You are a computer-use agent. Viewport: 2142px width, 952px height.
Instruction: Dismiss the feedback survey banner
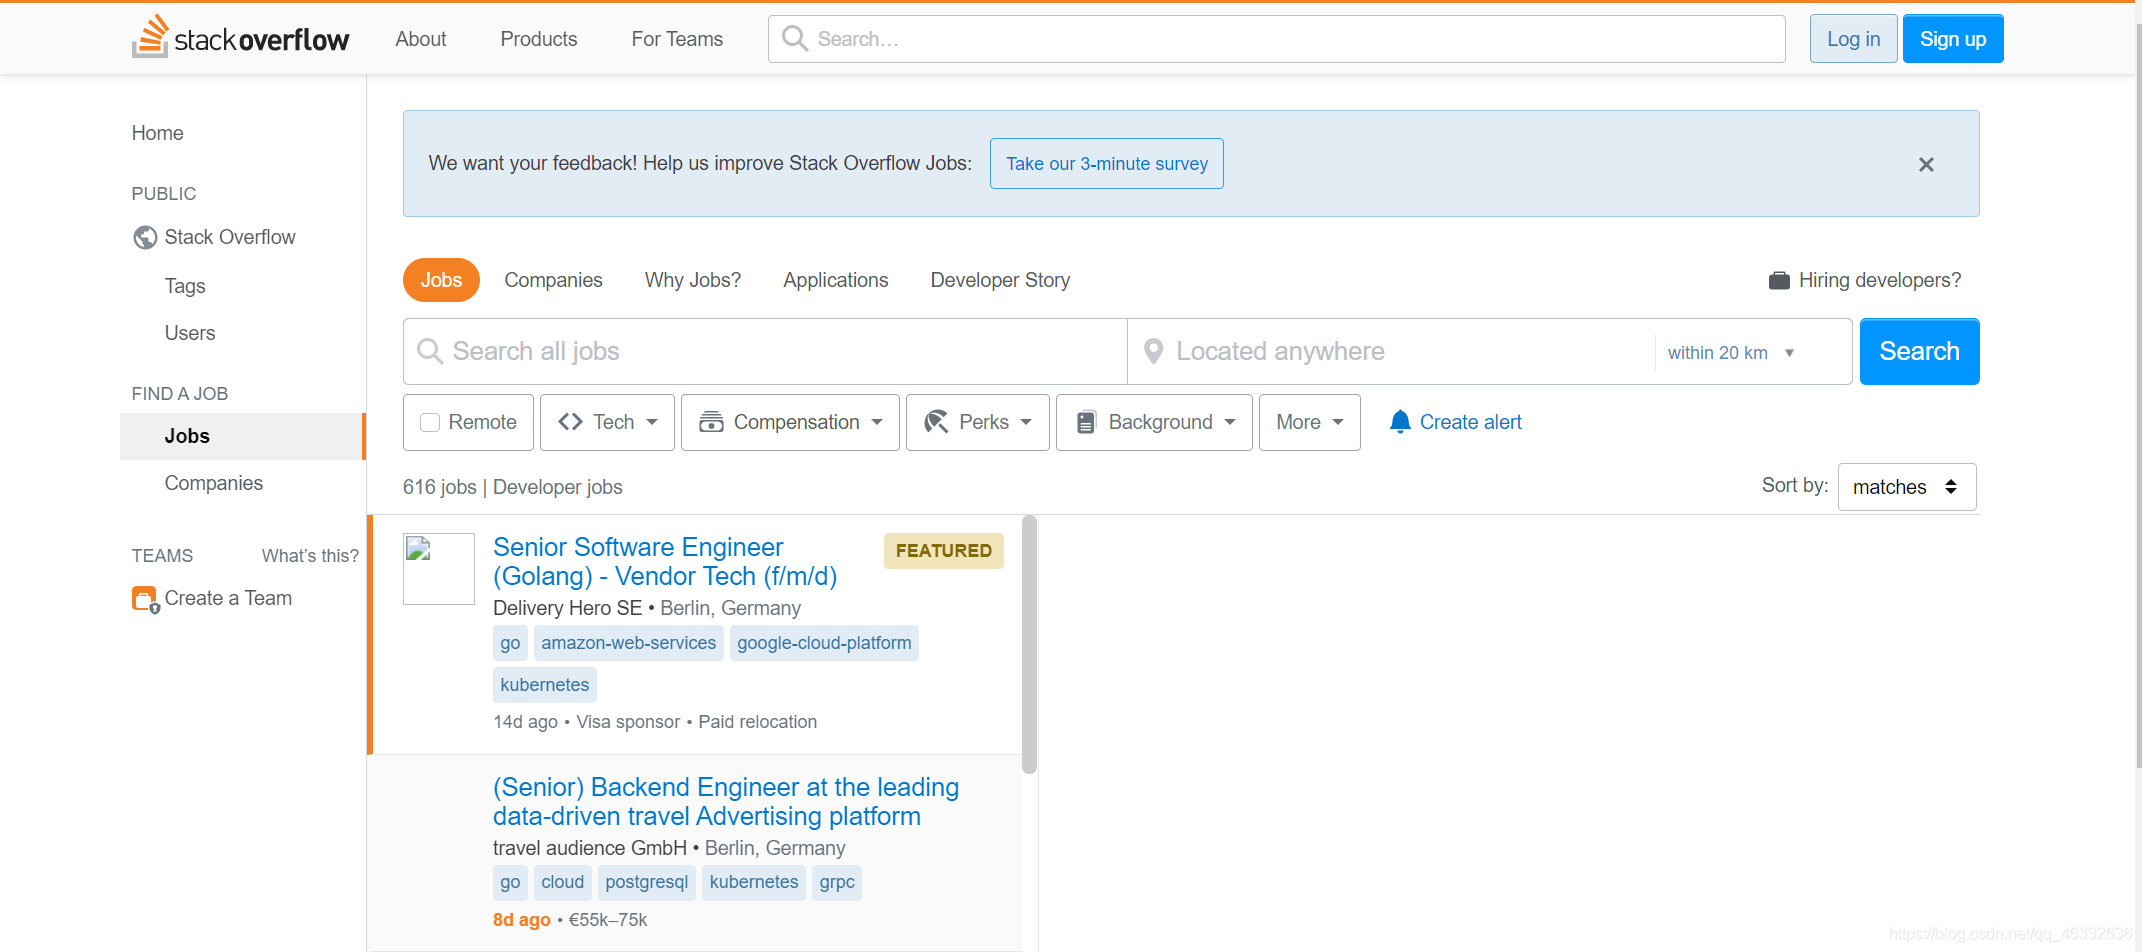pos(1926,164)
